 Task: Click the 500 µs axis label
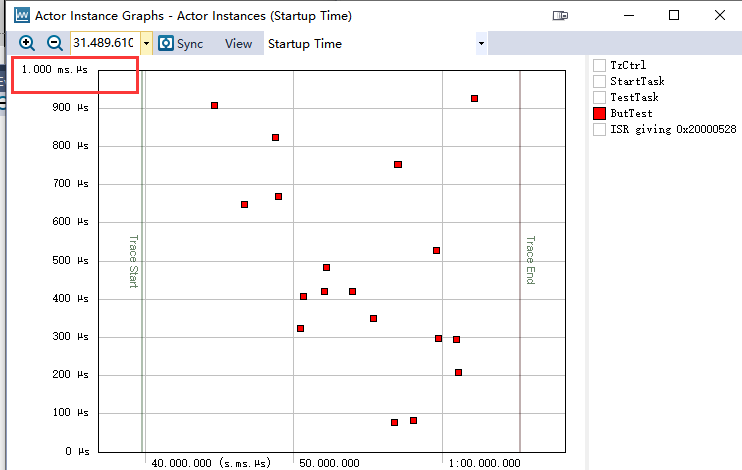71,260
